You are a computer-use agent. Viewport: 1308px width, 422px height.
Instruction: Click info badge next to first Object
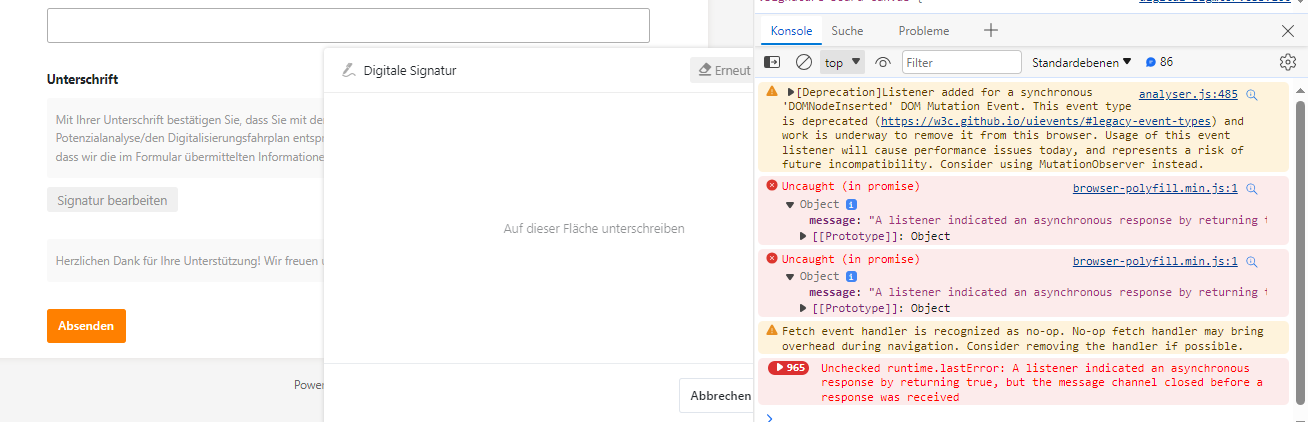point(852,204)
